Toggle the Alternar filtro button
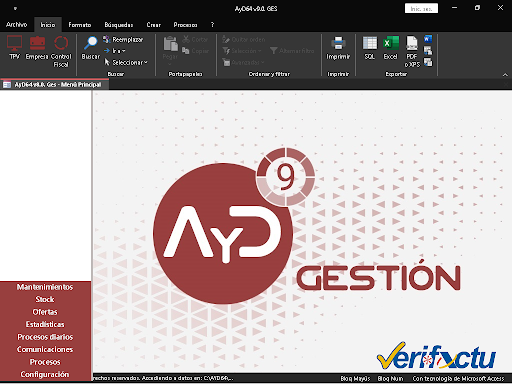The width and height of the screenshot is (512, 384). pyautogui.click(x=292, y=51)
